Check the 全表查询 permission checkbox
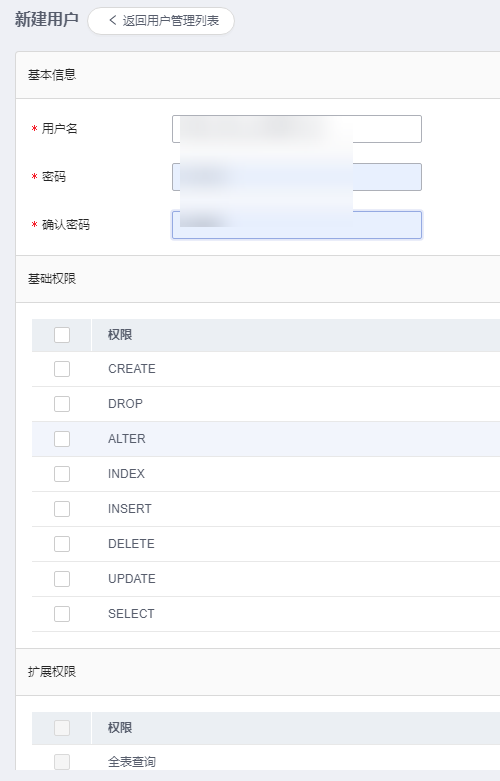This screenshot has width=500, height=781. (x=62, y=762)
